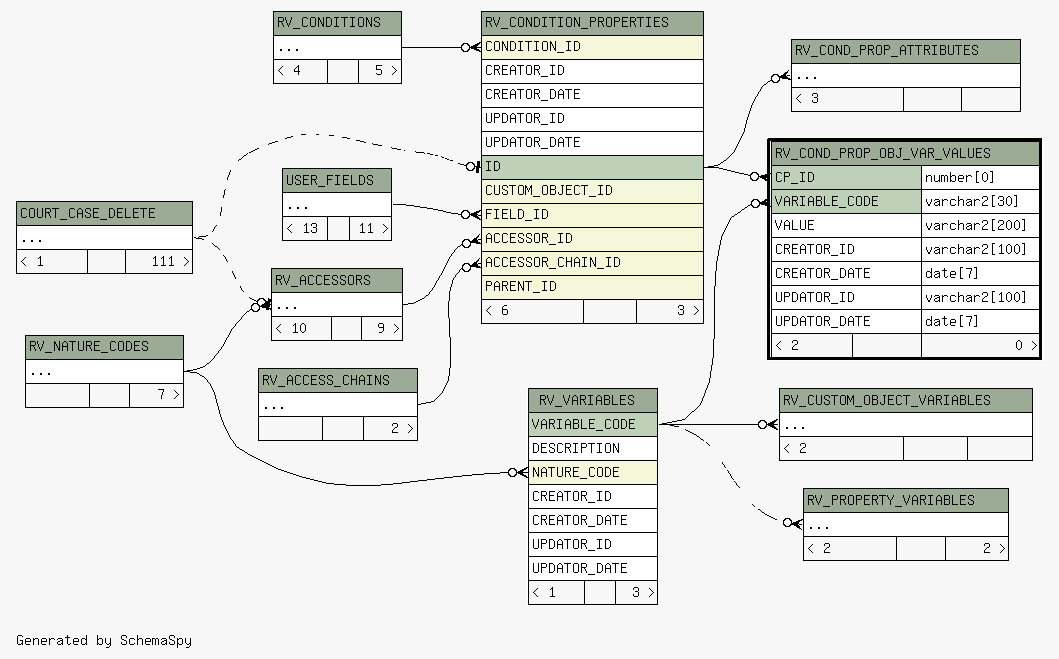Open the RV_NATURE_CODES table header
1059x659 pixels.
[x=104, y=347]
